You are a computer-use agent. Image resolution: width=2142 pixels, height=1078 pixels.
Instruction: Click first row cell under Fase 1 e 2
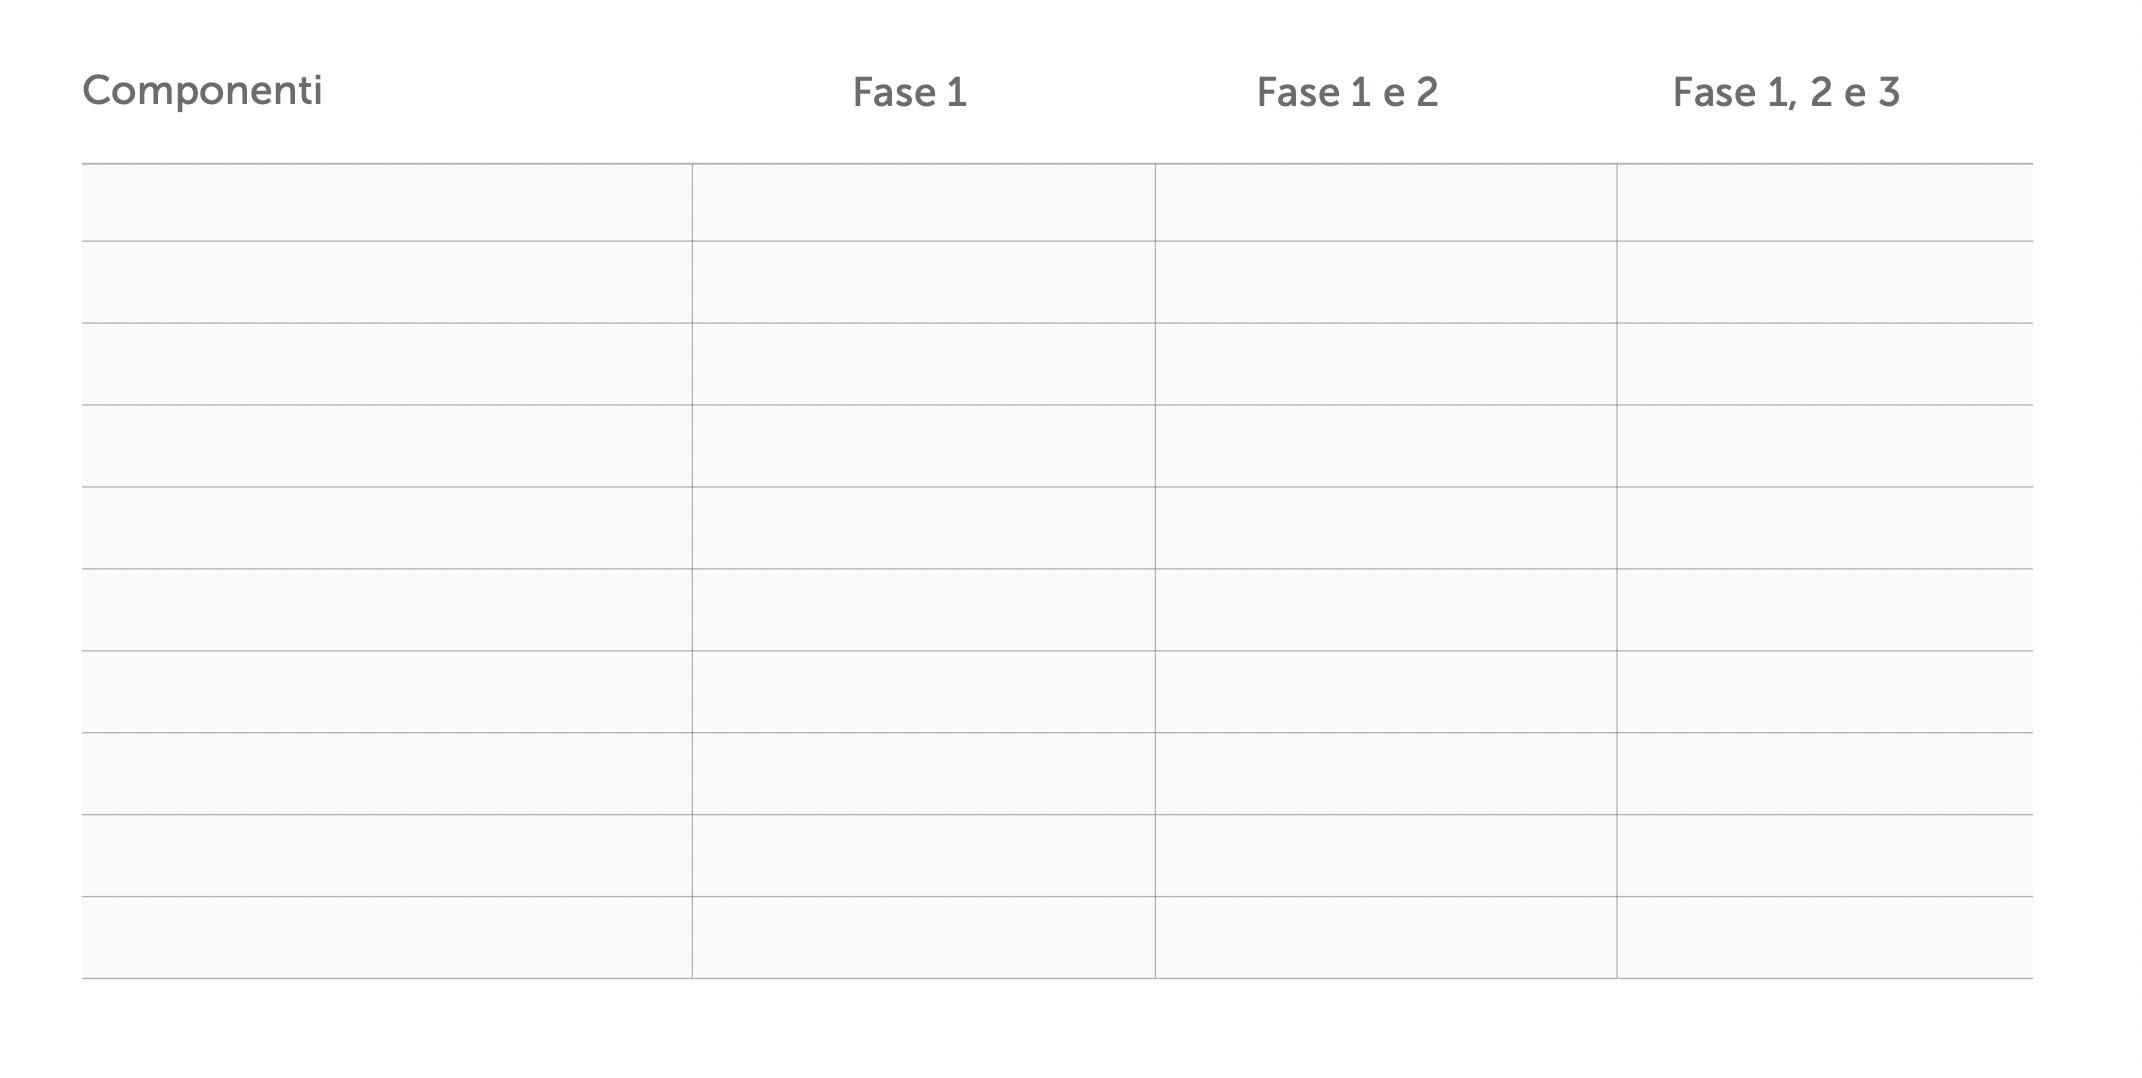1385,203
